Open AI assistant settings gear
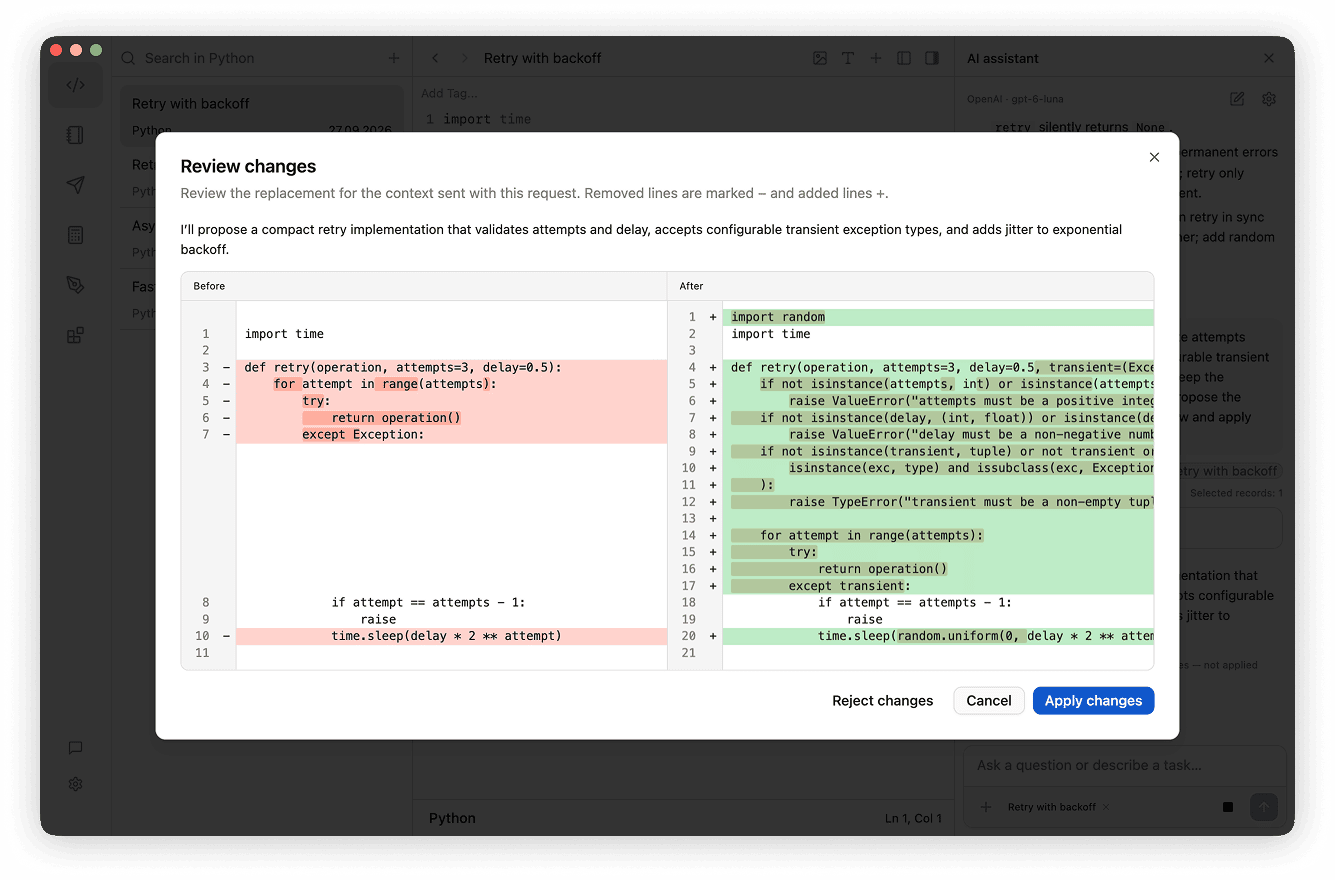The height and width of the screenshot is (880, 1335). tap(1269, 99)
